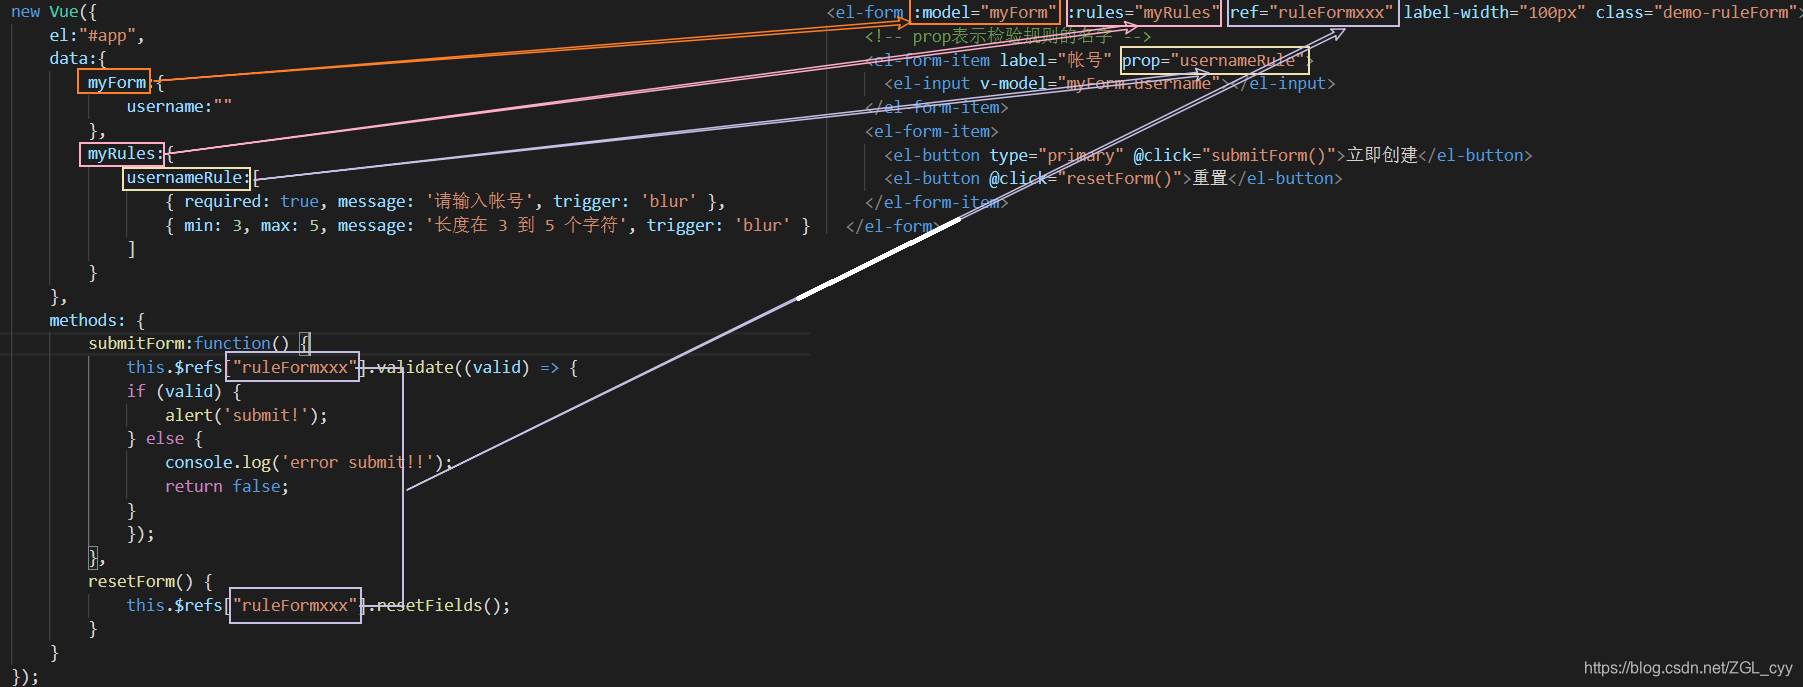Click the 重置 button label text
Image resolution: width=1803 pixels, height=687 pixels.
(x=1210, y=178)
